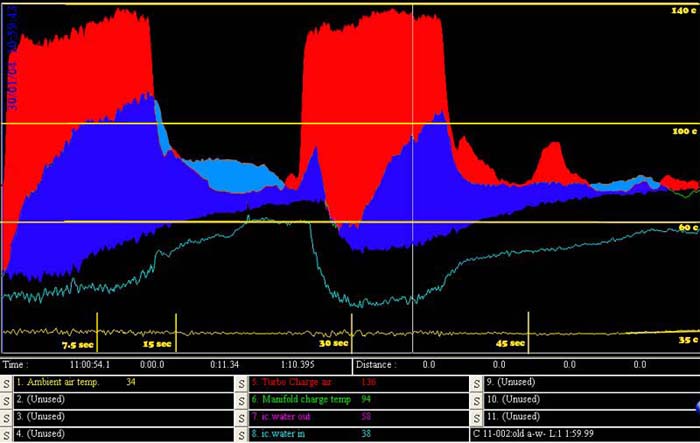Click the ambient air temp value 34

pos(131,382)
